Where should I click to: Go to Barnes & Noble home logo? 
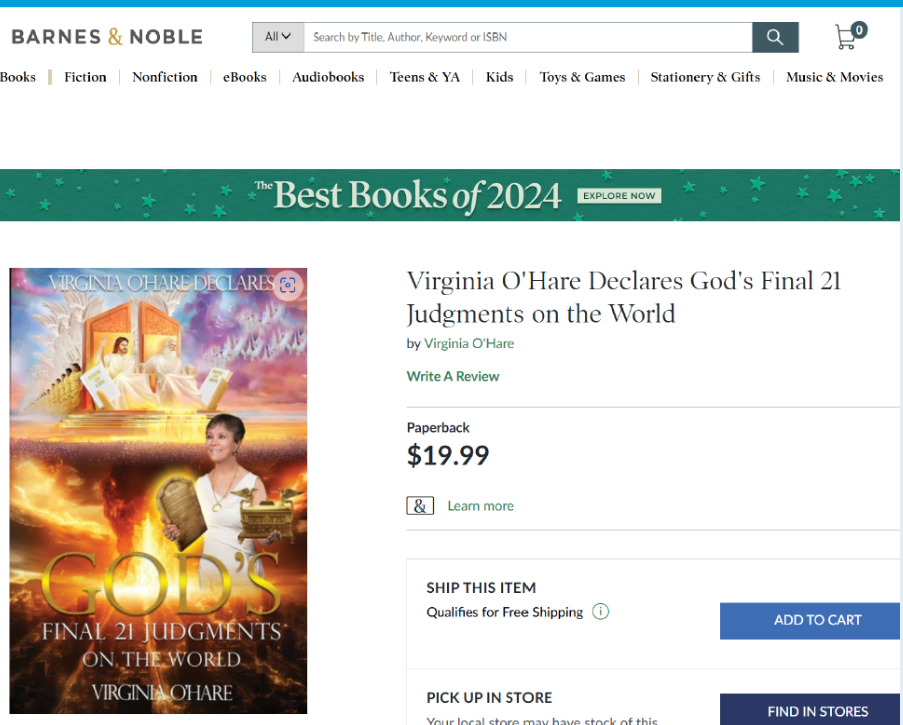point(107,37)
